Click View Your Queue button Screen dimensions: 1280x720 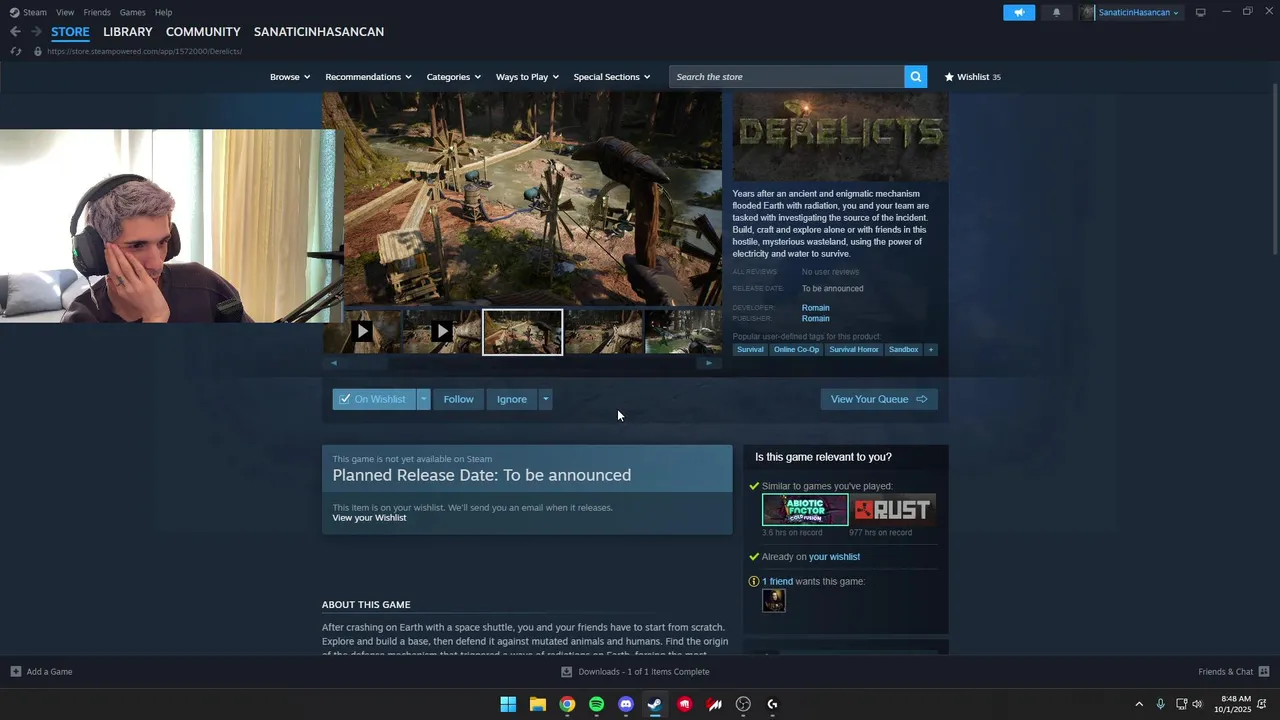coord(879,399)
